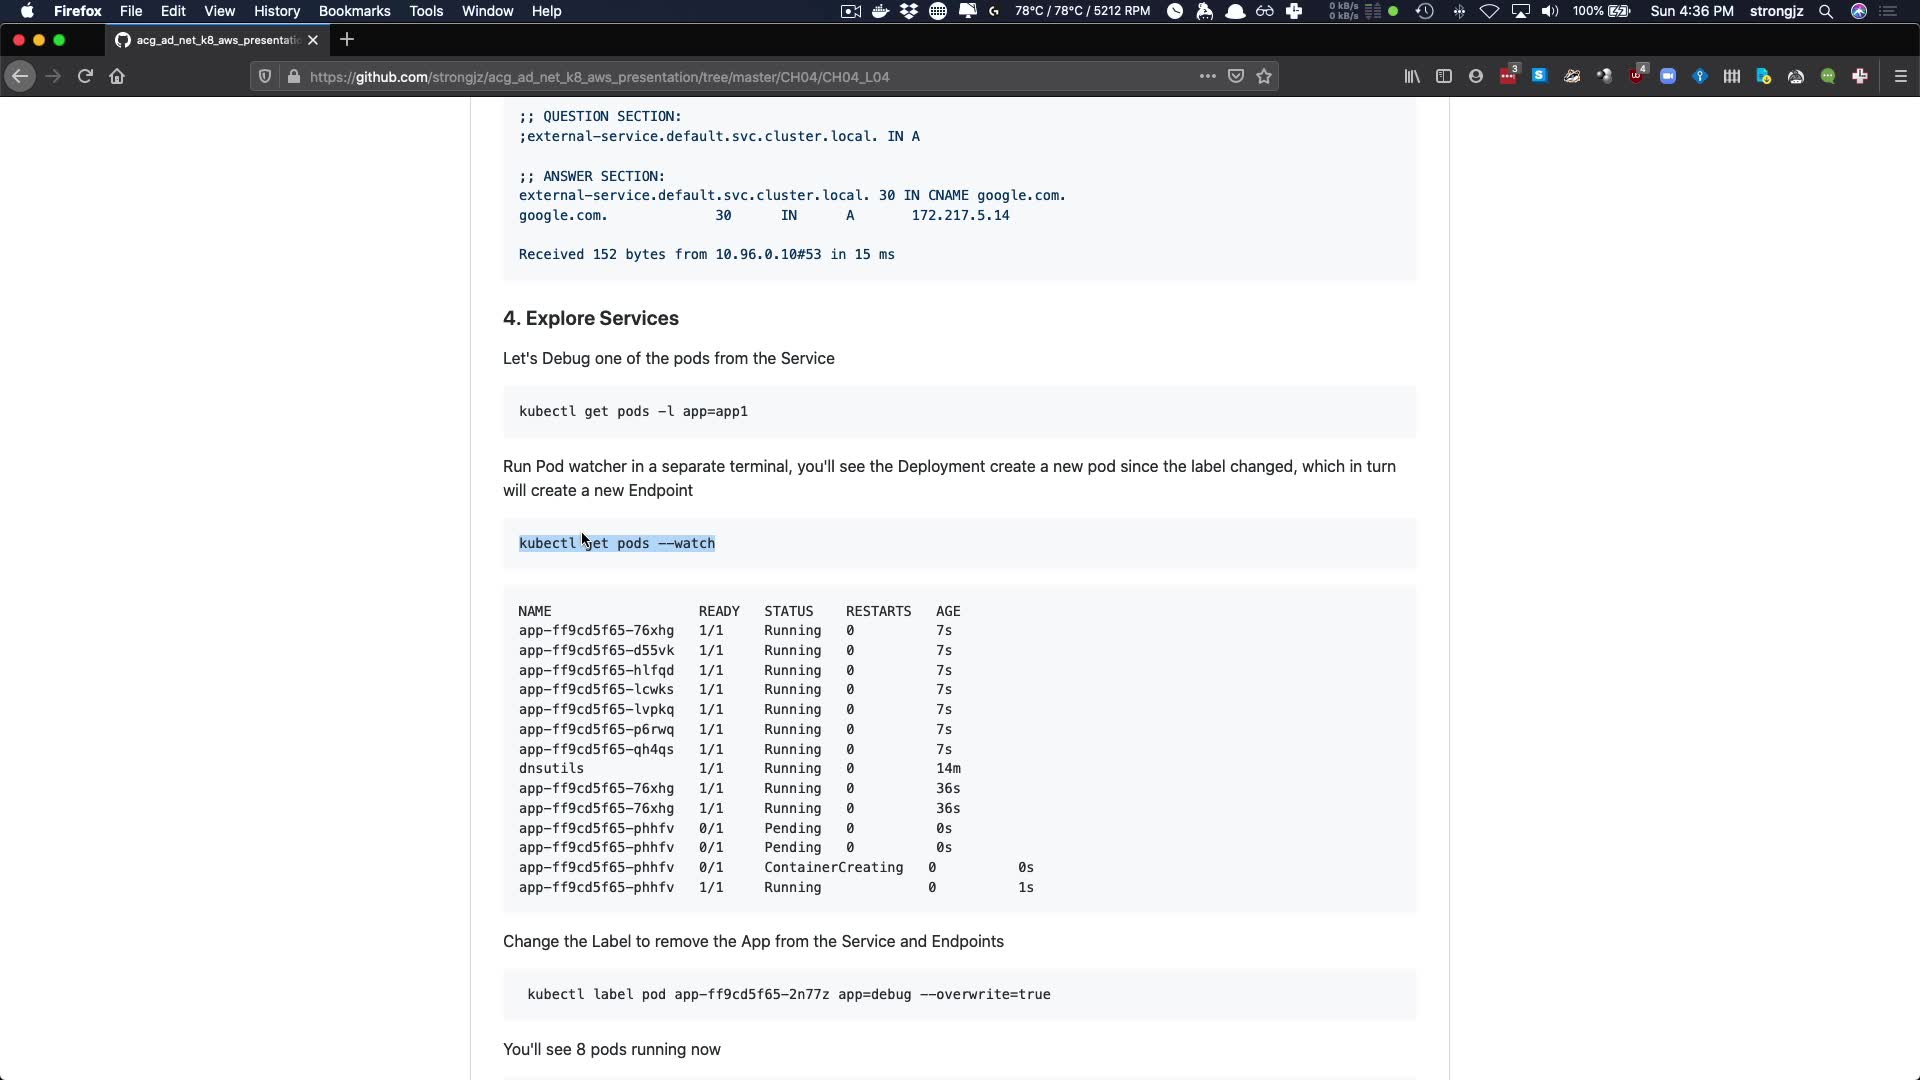Click the Zoom extension icon

(1668, 76)
